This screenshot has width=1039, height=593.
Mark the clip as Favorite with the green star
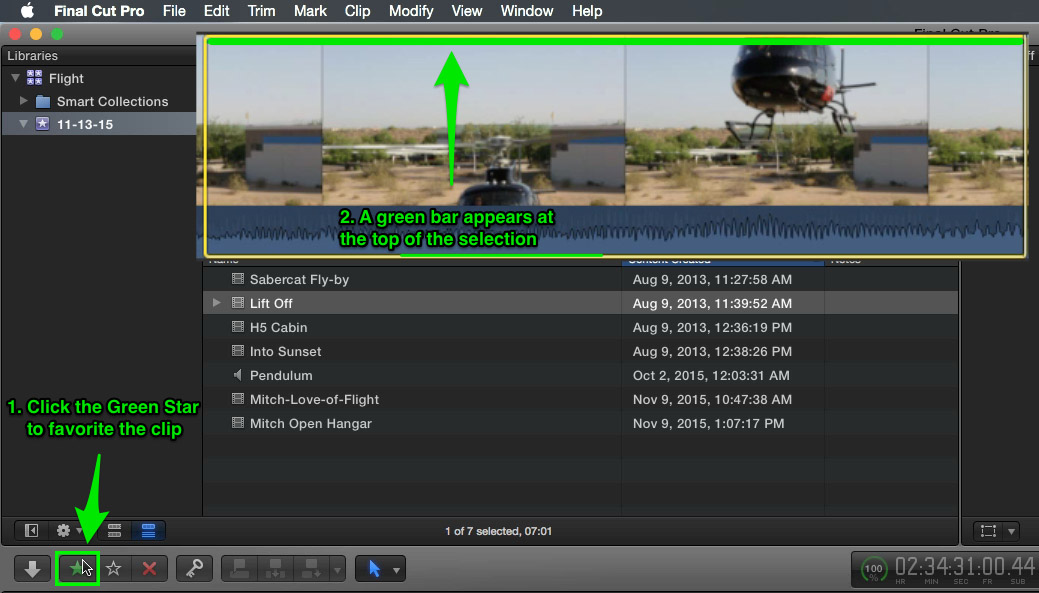tap(78, 568)
